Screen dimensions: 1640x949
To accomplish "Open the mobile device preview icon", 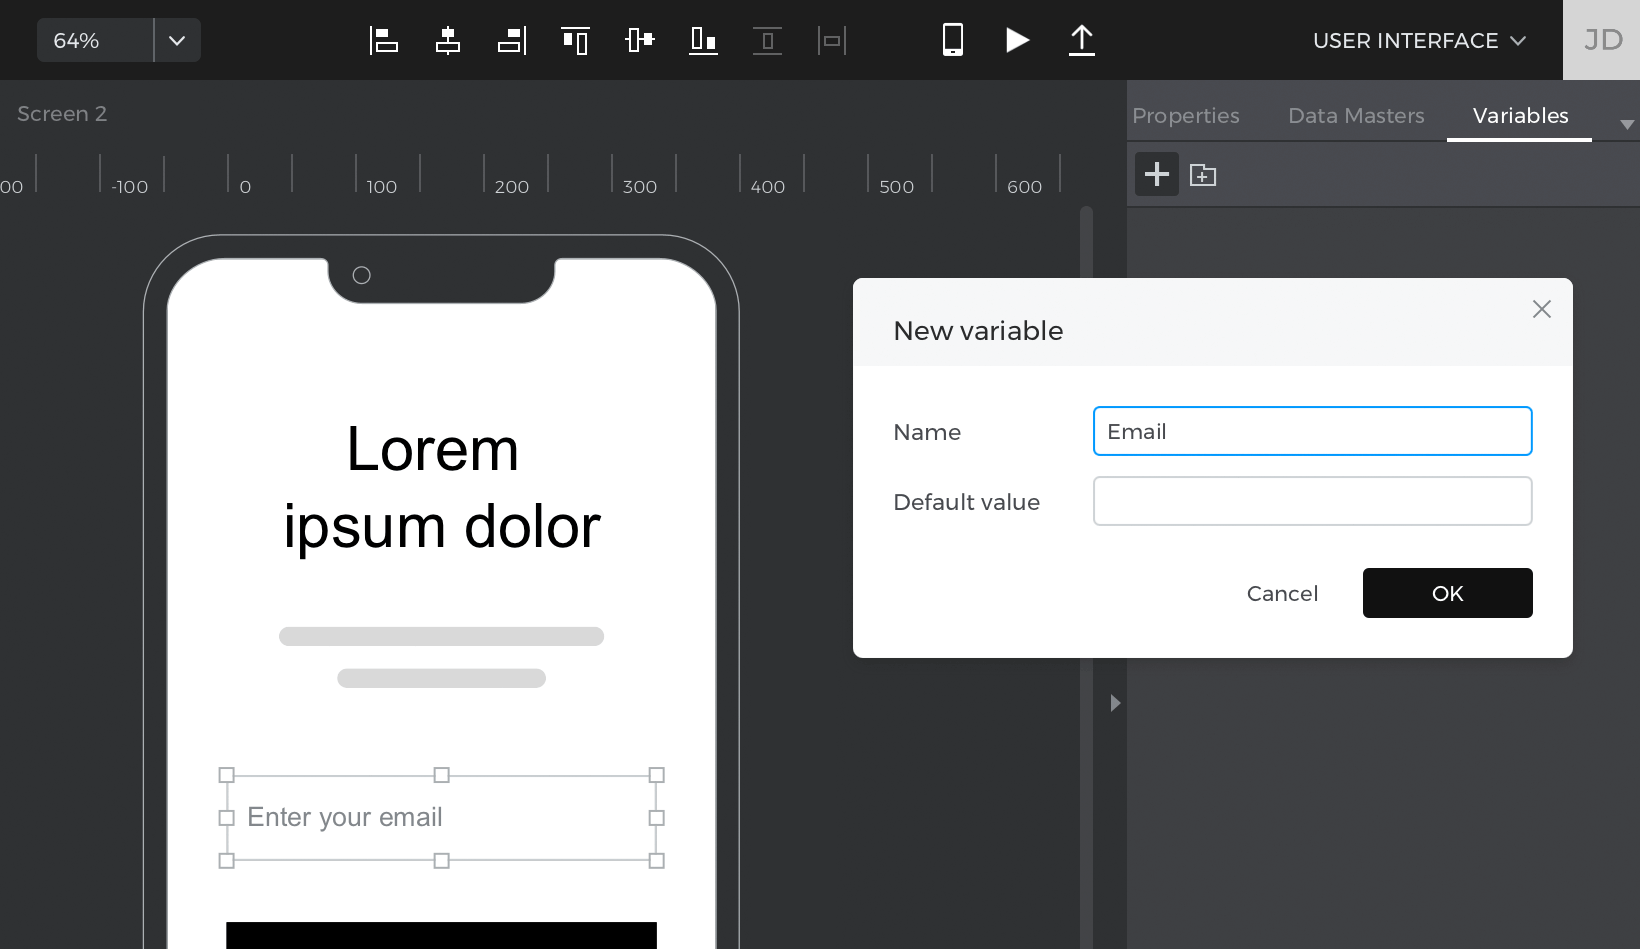I will pos(953,40).
